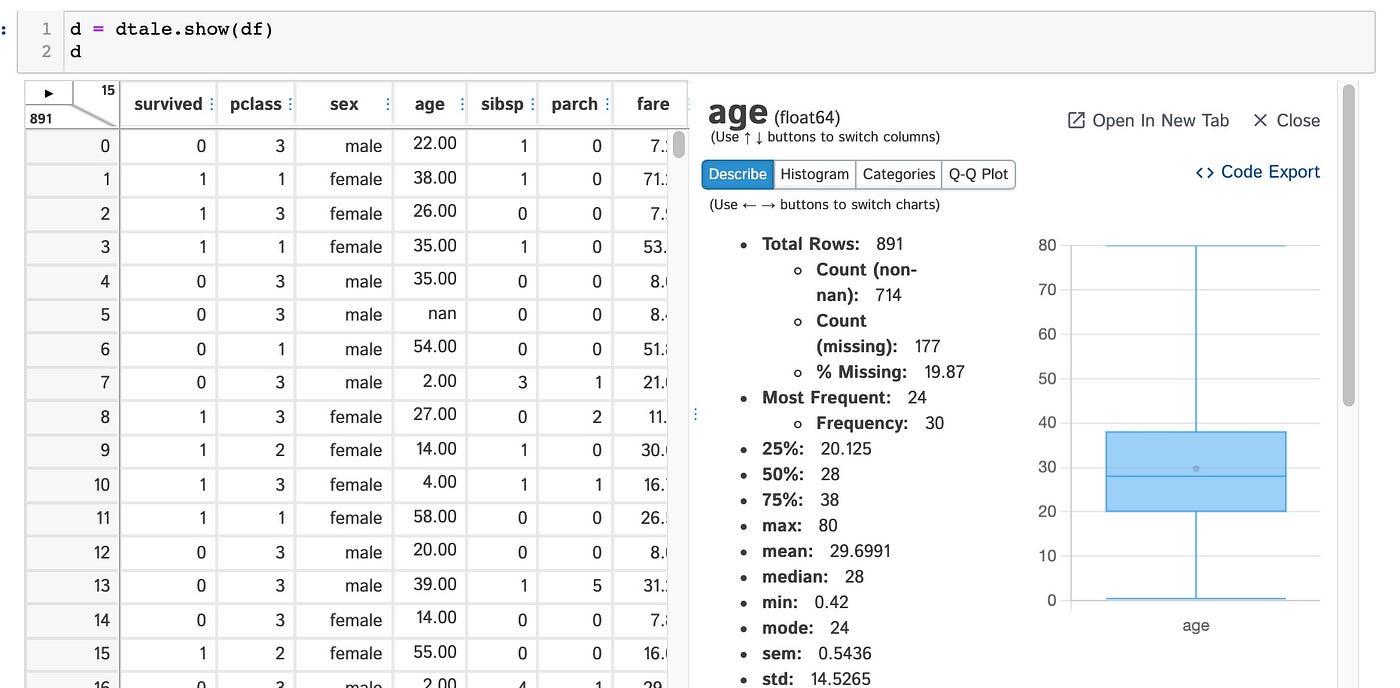
Task: Open the pclass column header menu
Action: coord(289,103)
